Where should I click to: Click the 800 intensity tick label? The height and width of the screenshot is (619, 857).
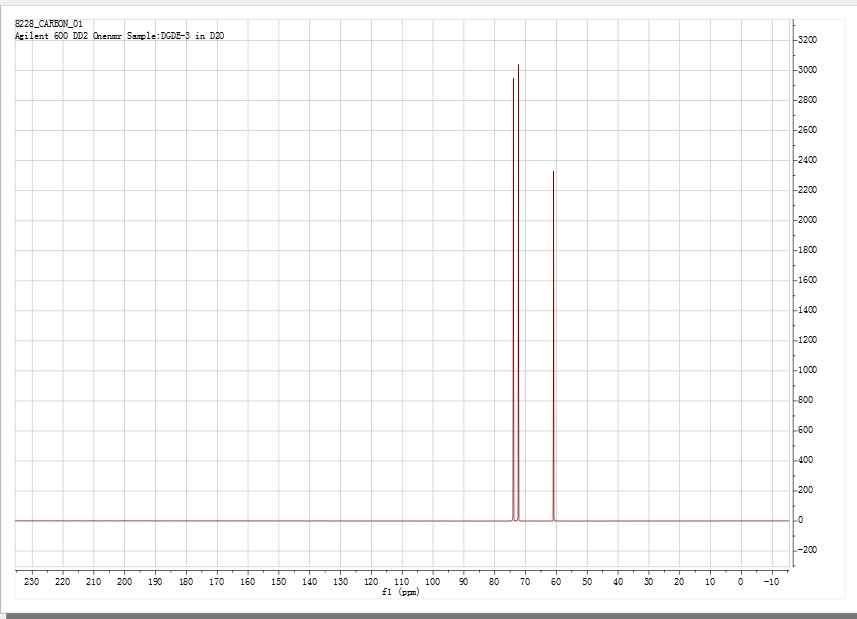click(806, 400)
